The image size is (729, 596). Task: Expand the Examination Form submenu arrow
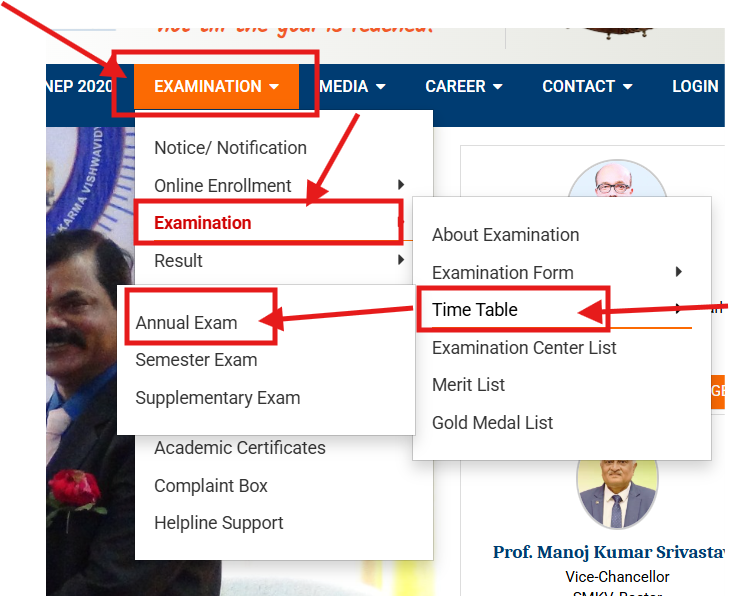pyautogui.click(x=679, y=272)
